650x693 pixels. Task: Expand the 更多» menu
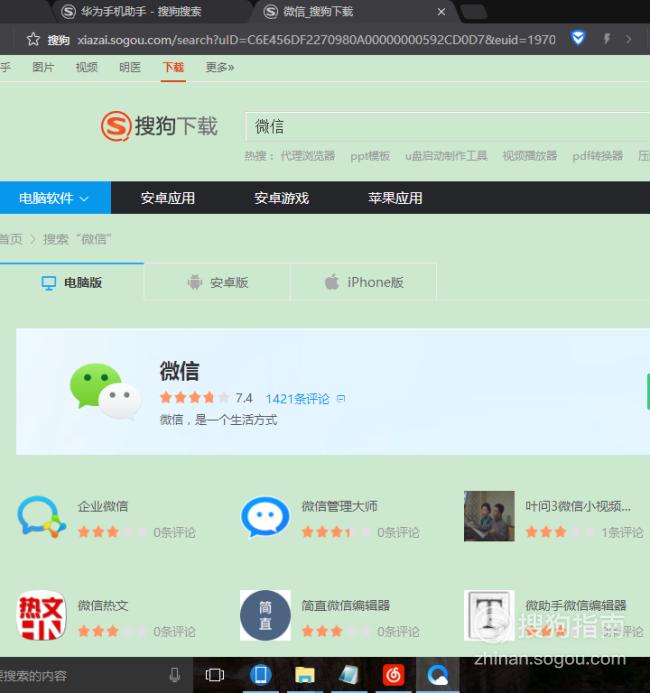tap(220, 67)
